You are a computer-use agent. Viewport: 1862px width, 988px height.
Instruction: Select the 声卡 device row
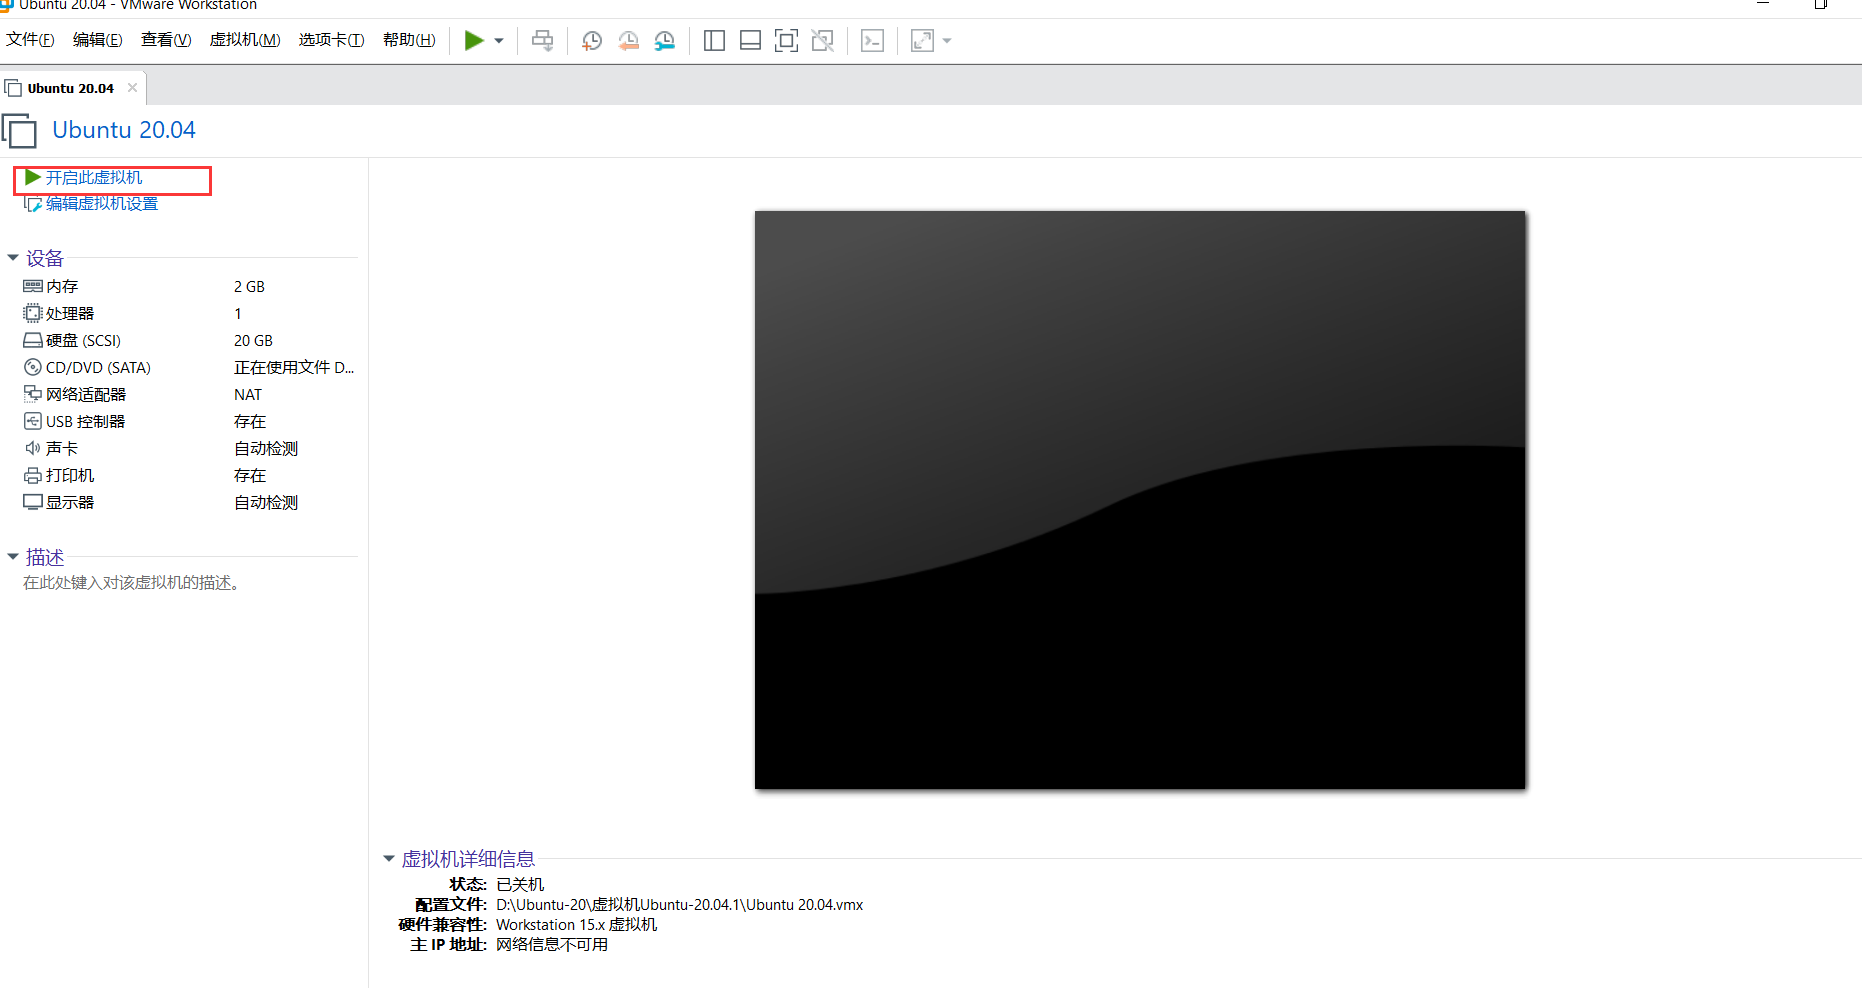click(x=190, y=449)
